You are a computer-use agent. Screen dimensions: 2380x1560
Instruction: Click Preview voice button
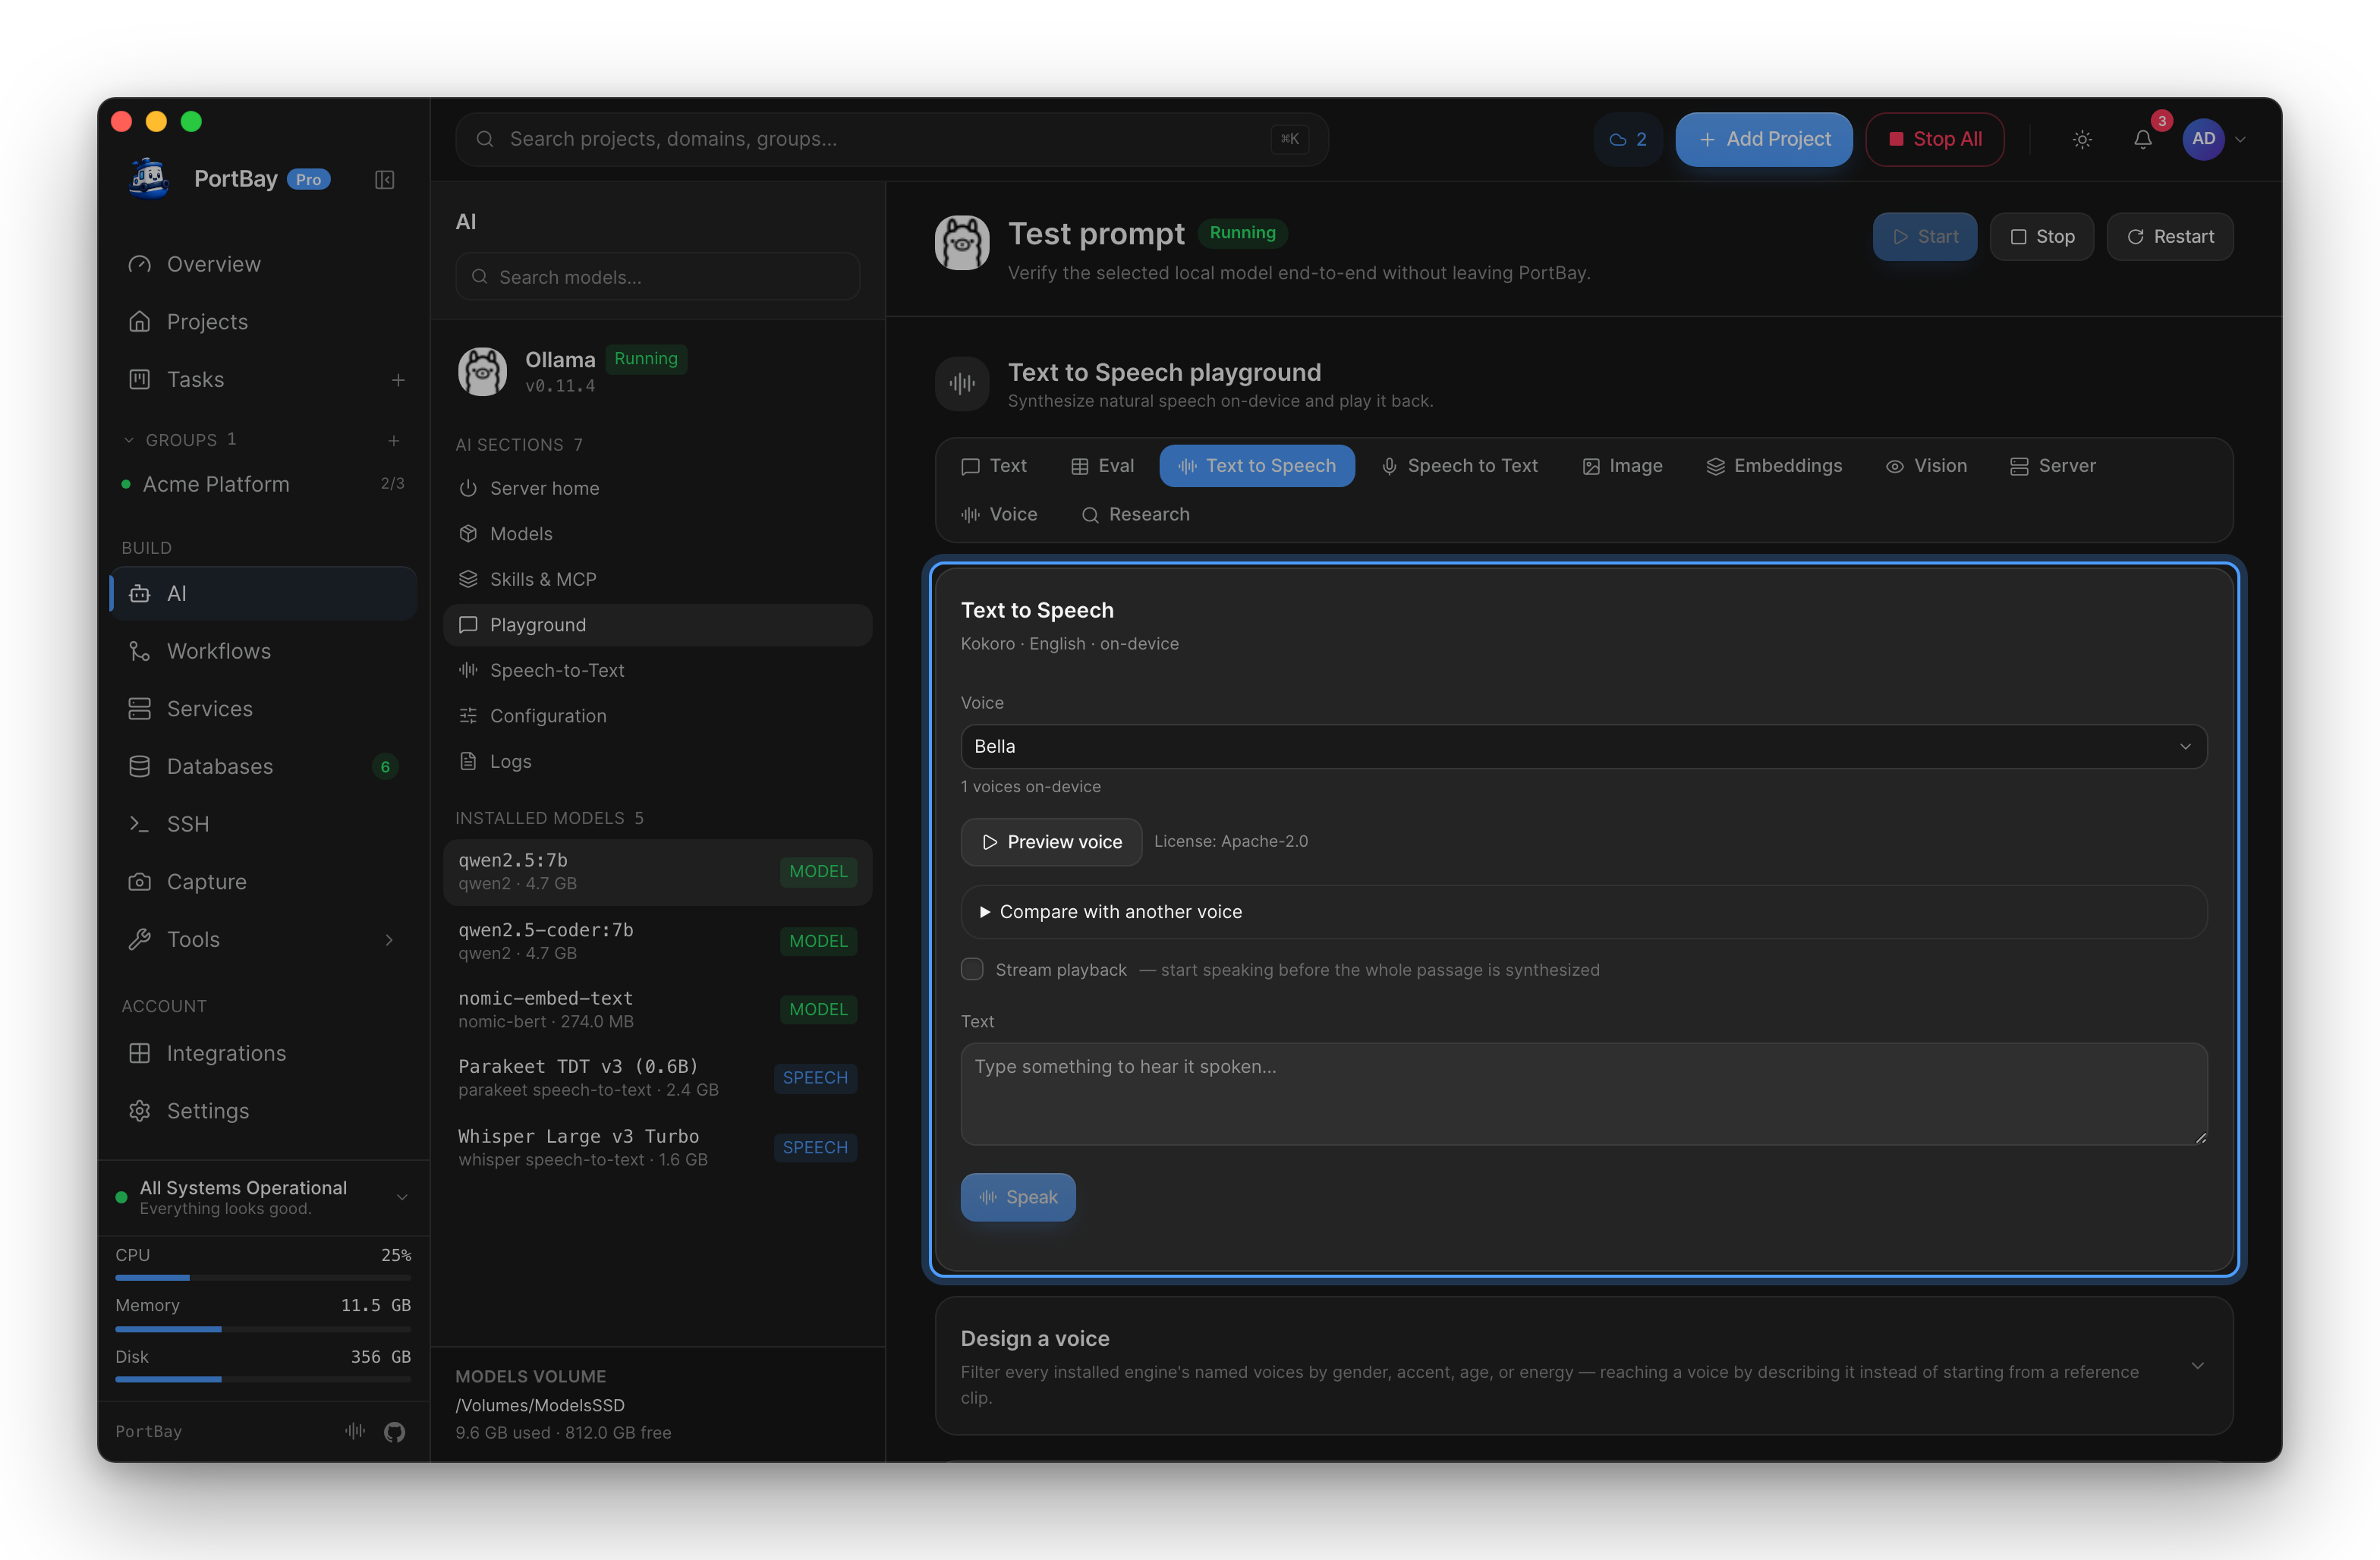[x=1051, y=842]
